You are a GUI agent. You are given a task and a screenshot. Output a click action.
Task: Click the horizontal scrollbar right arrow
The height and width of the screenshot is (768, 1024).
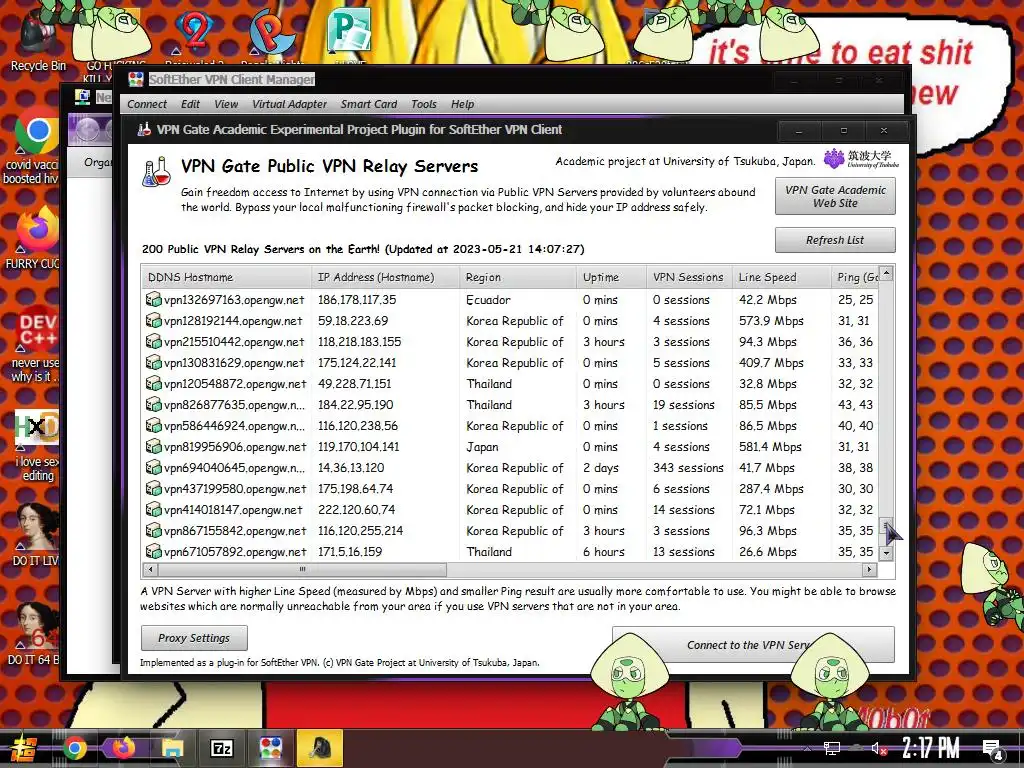point(869,569)
